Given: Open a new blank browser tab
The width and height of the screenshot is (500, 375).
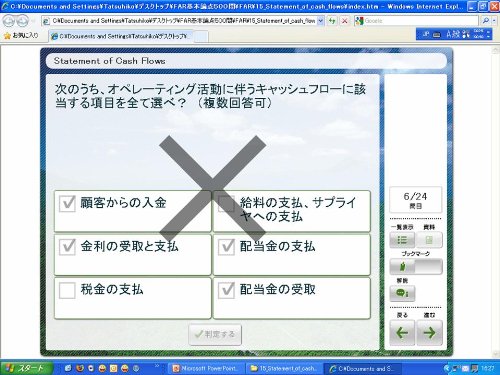Looking at the screenshot, I should tap(201, 37).
